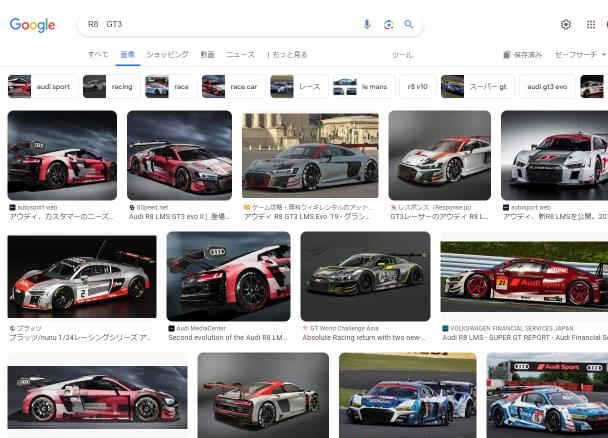Open the 8Speed.net Audi R8 image

click(180, 155)
